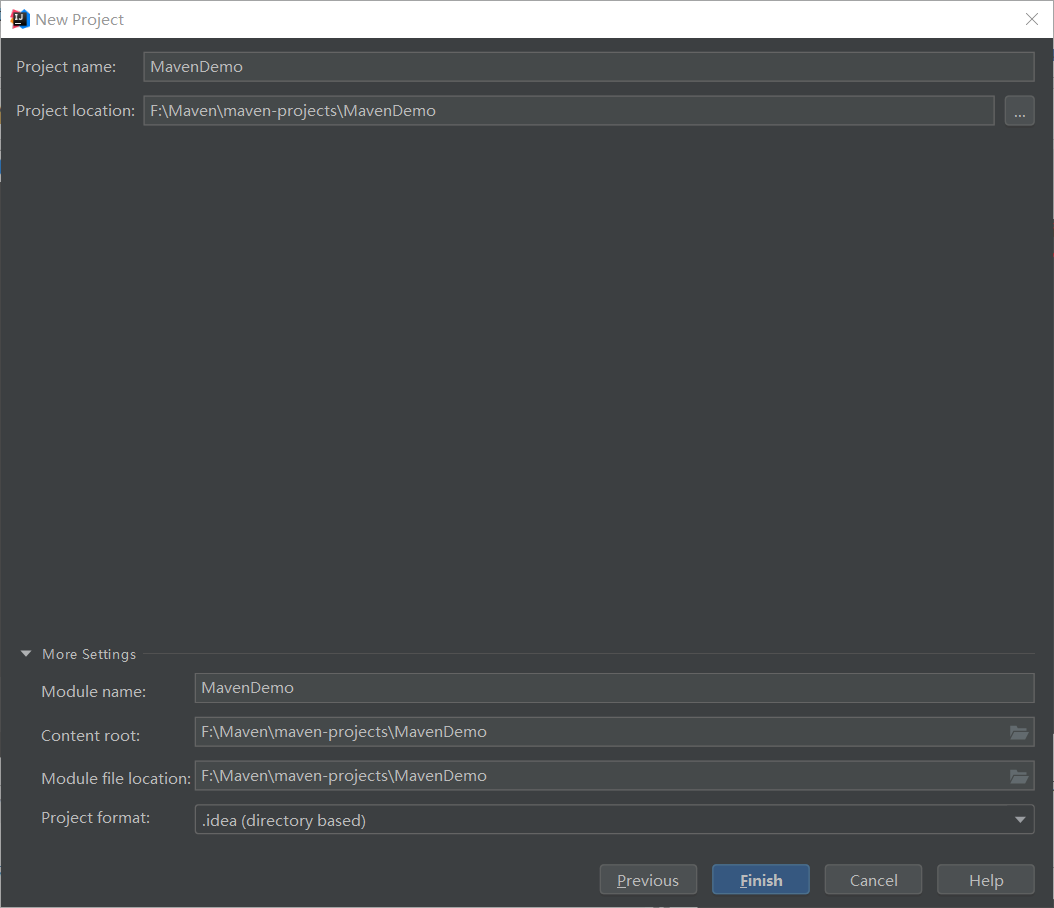
Task: Collapse the More Settings section
Action: coord(25,653)
